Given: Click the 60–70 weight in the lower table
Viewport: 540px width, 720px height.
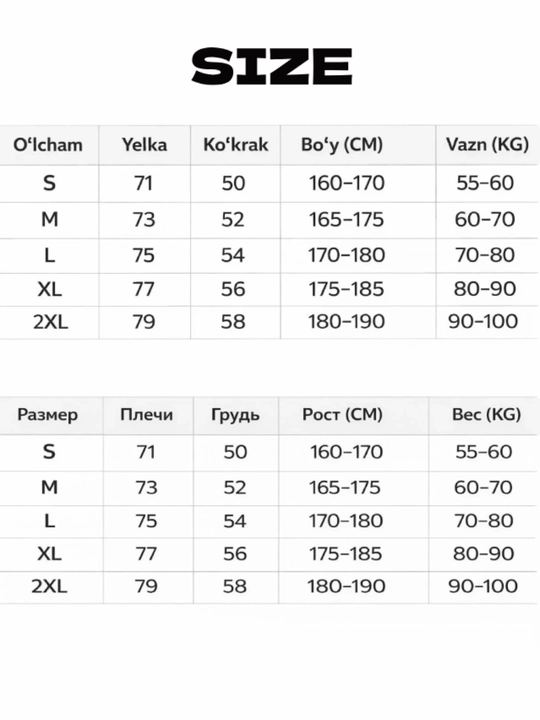Looking at the screenshot, I should (483, 487).
